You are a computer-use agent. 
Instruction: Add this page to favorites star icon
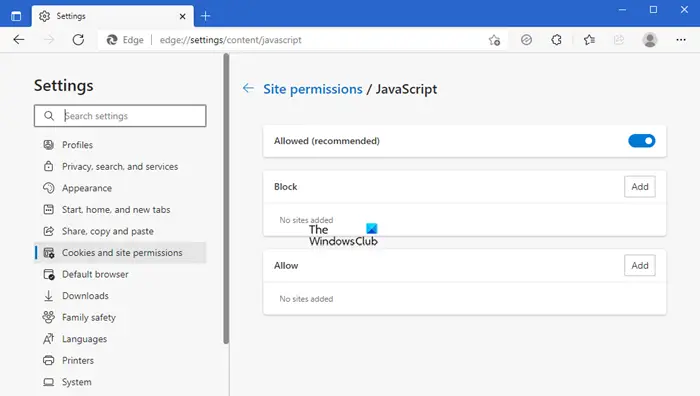click(494, 40)
